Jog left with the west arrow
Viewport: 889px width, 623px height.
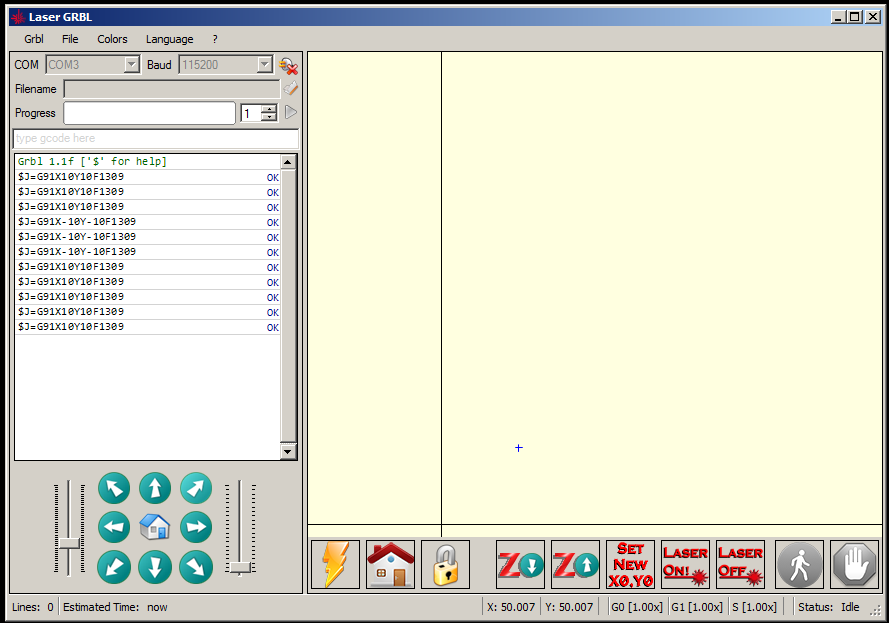[114, 527]
